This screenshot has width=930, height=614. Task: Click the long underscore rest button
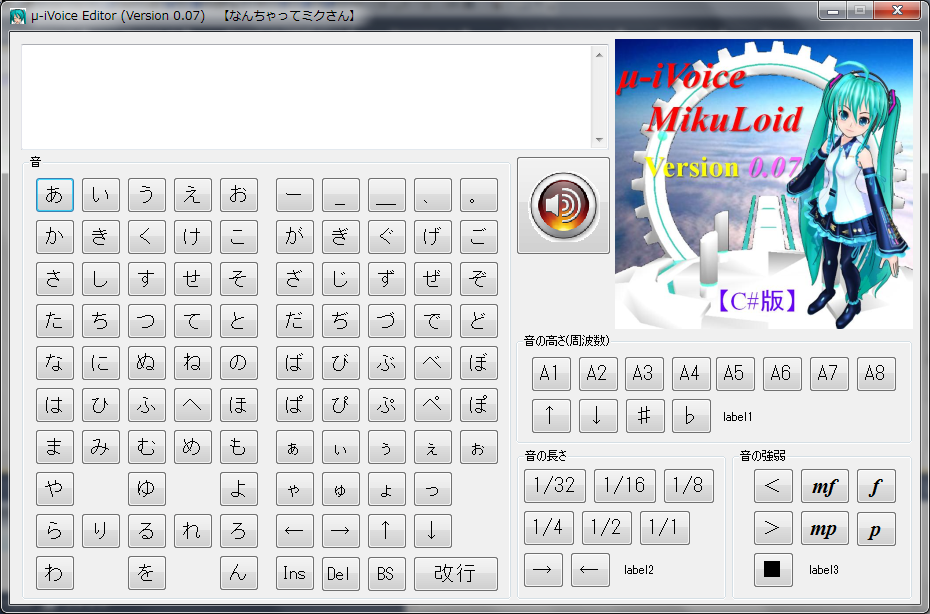pyautogui.click(x=387, y=195)
